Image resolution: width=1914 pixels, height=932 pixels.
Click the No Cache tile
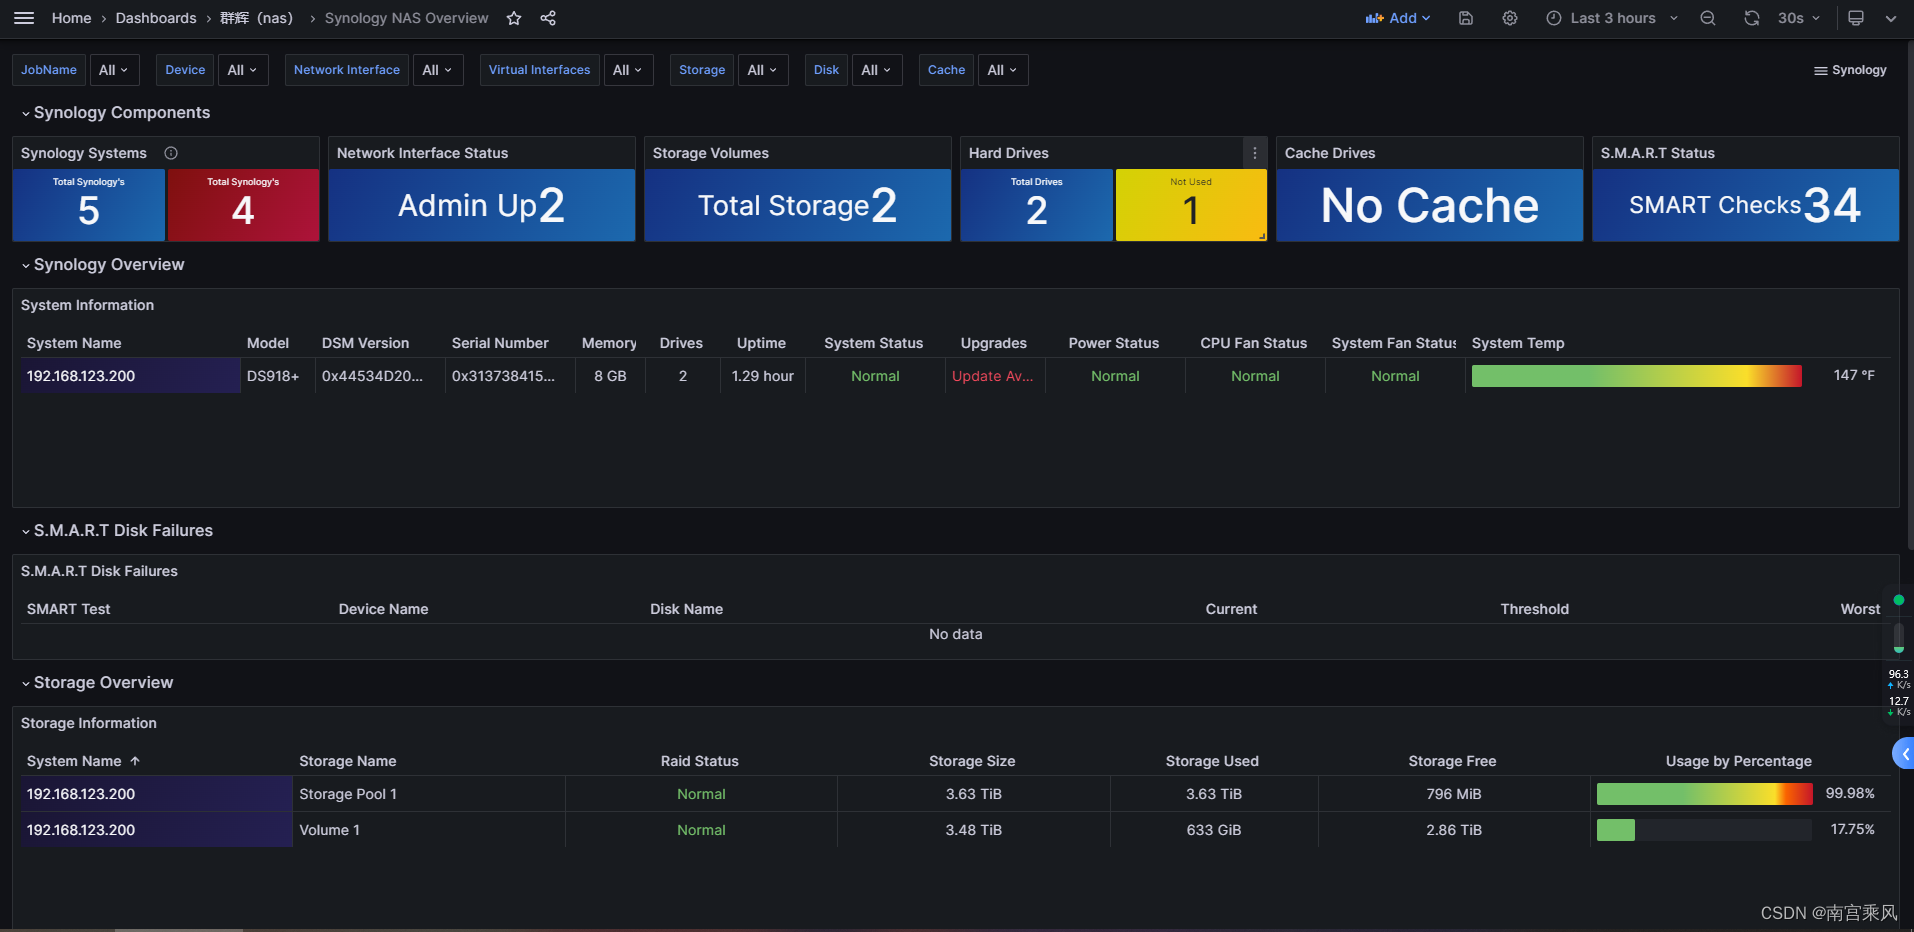pyautogui.click(x=1430, y=205)
